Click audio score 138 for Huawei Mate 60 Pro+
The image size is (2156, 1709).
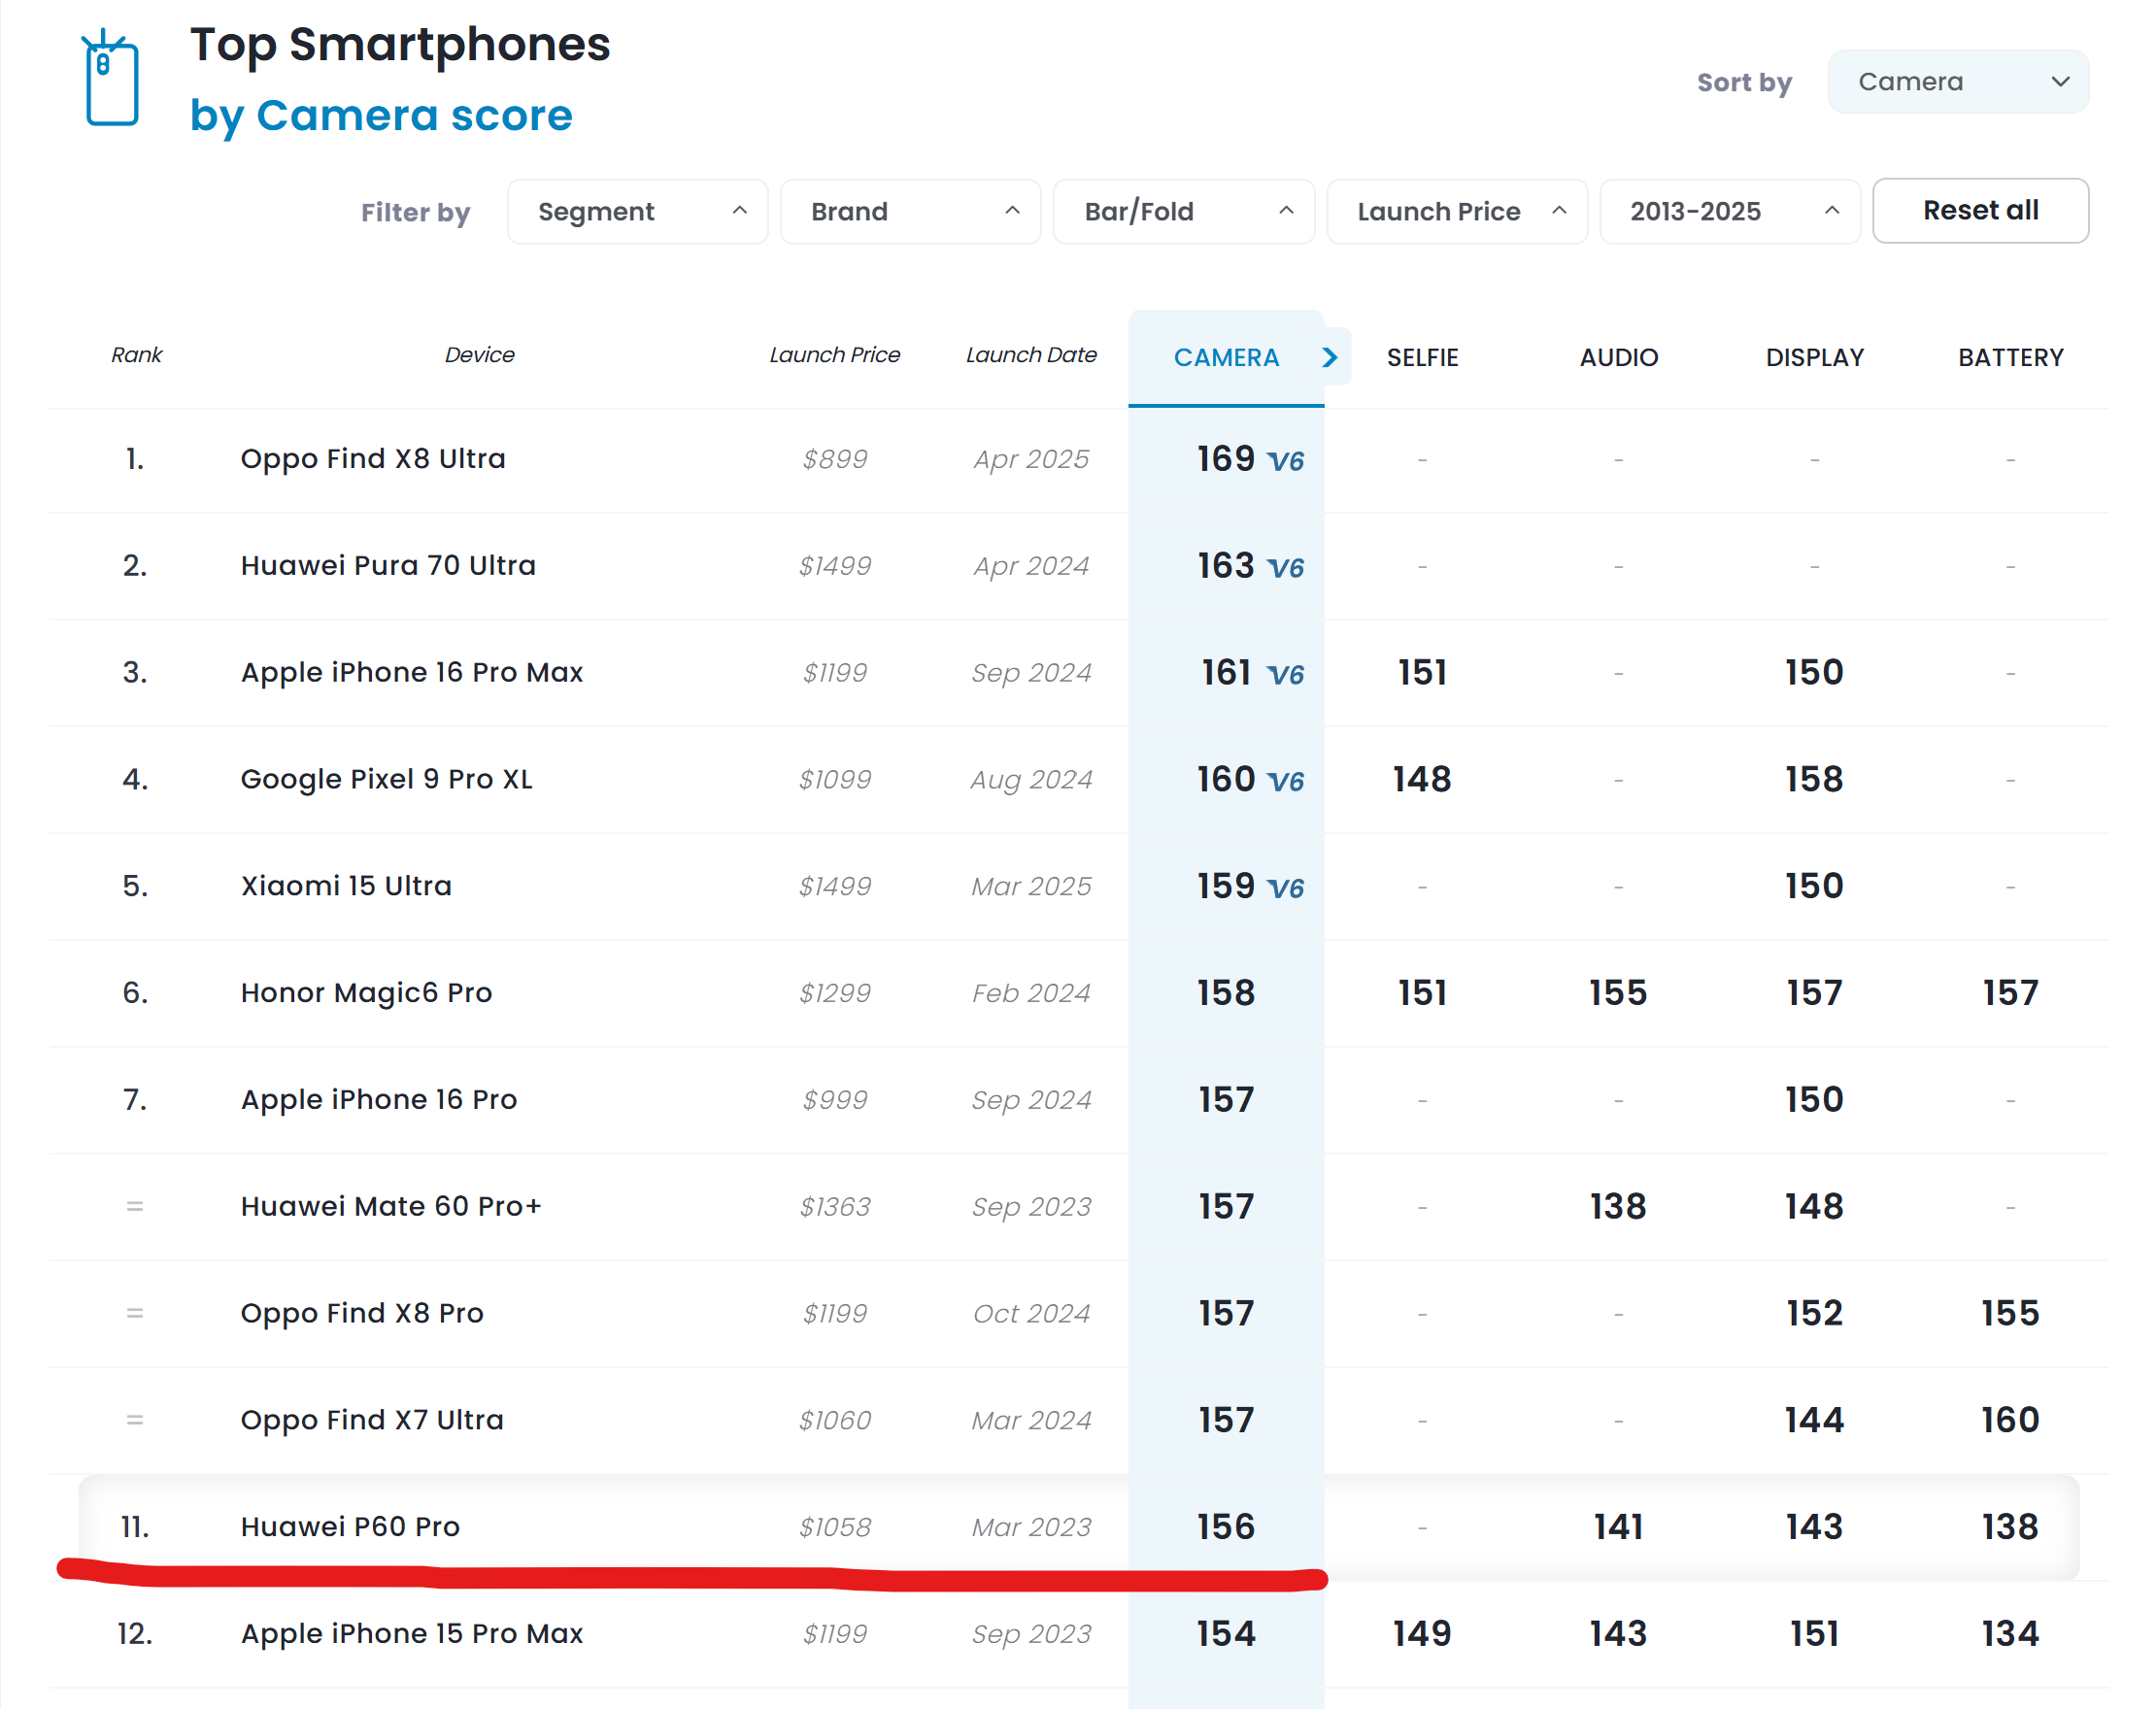tap(1618, 1207)
